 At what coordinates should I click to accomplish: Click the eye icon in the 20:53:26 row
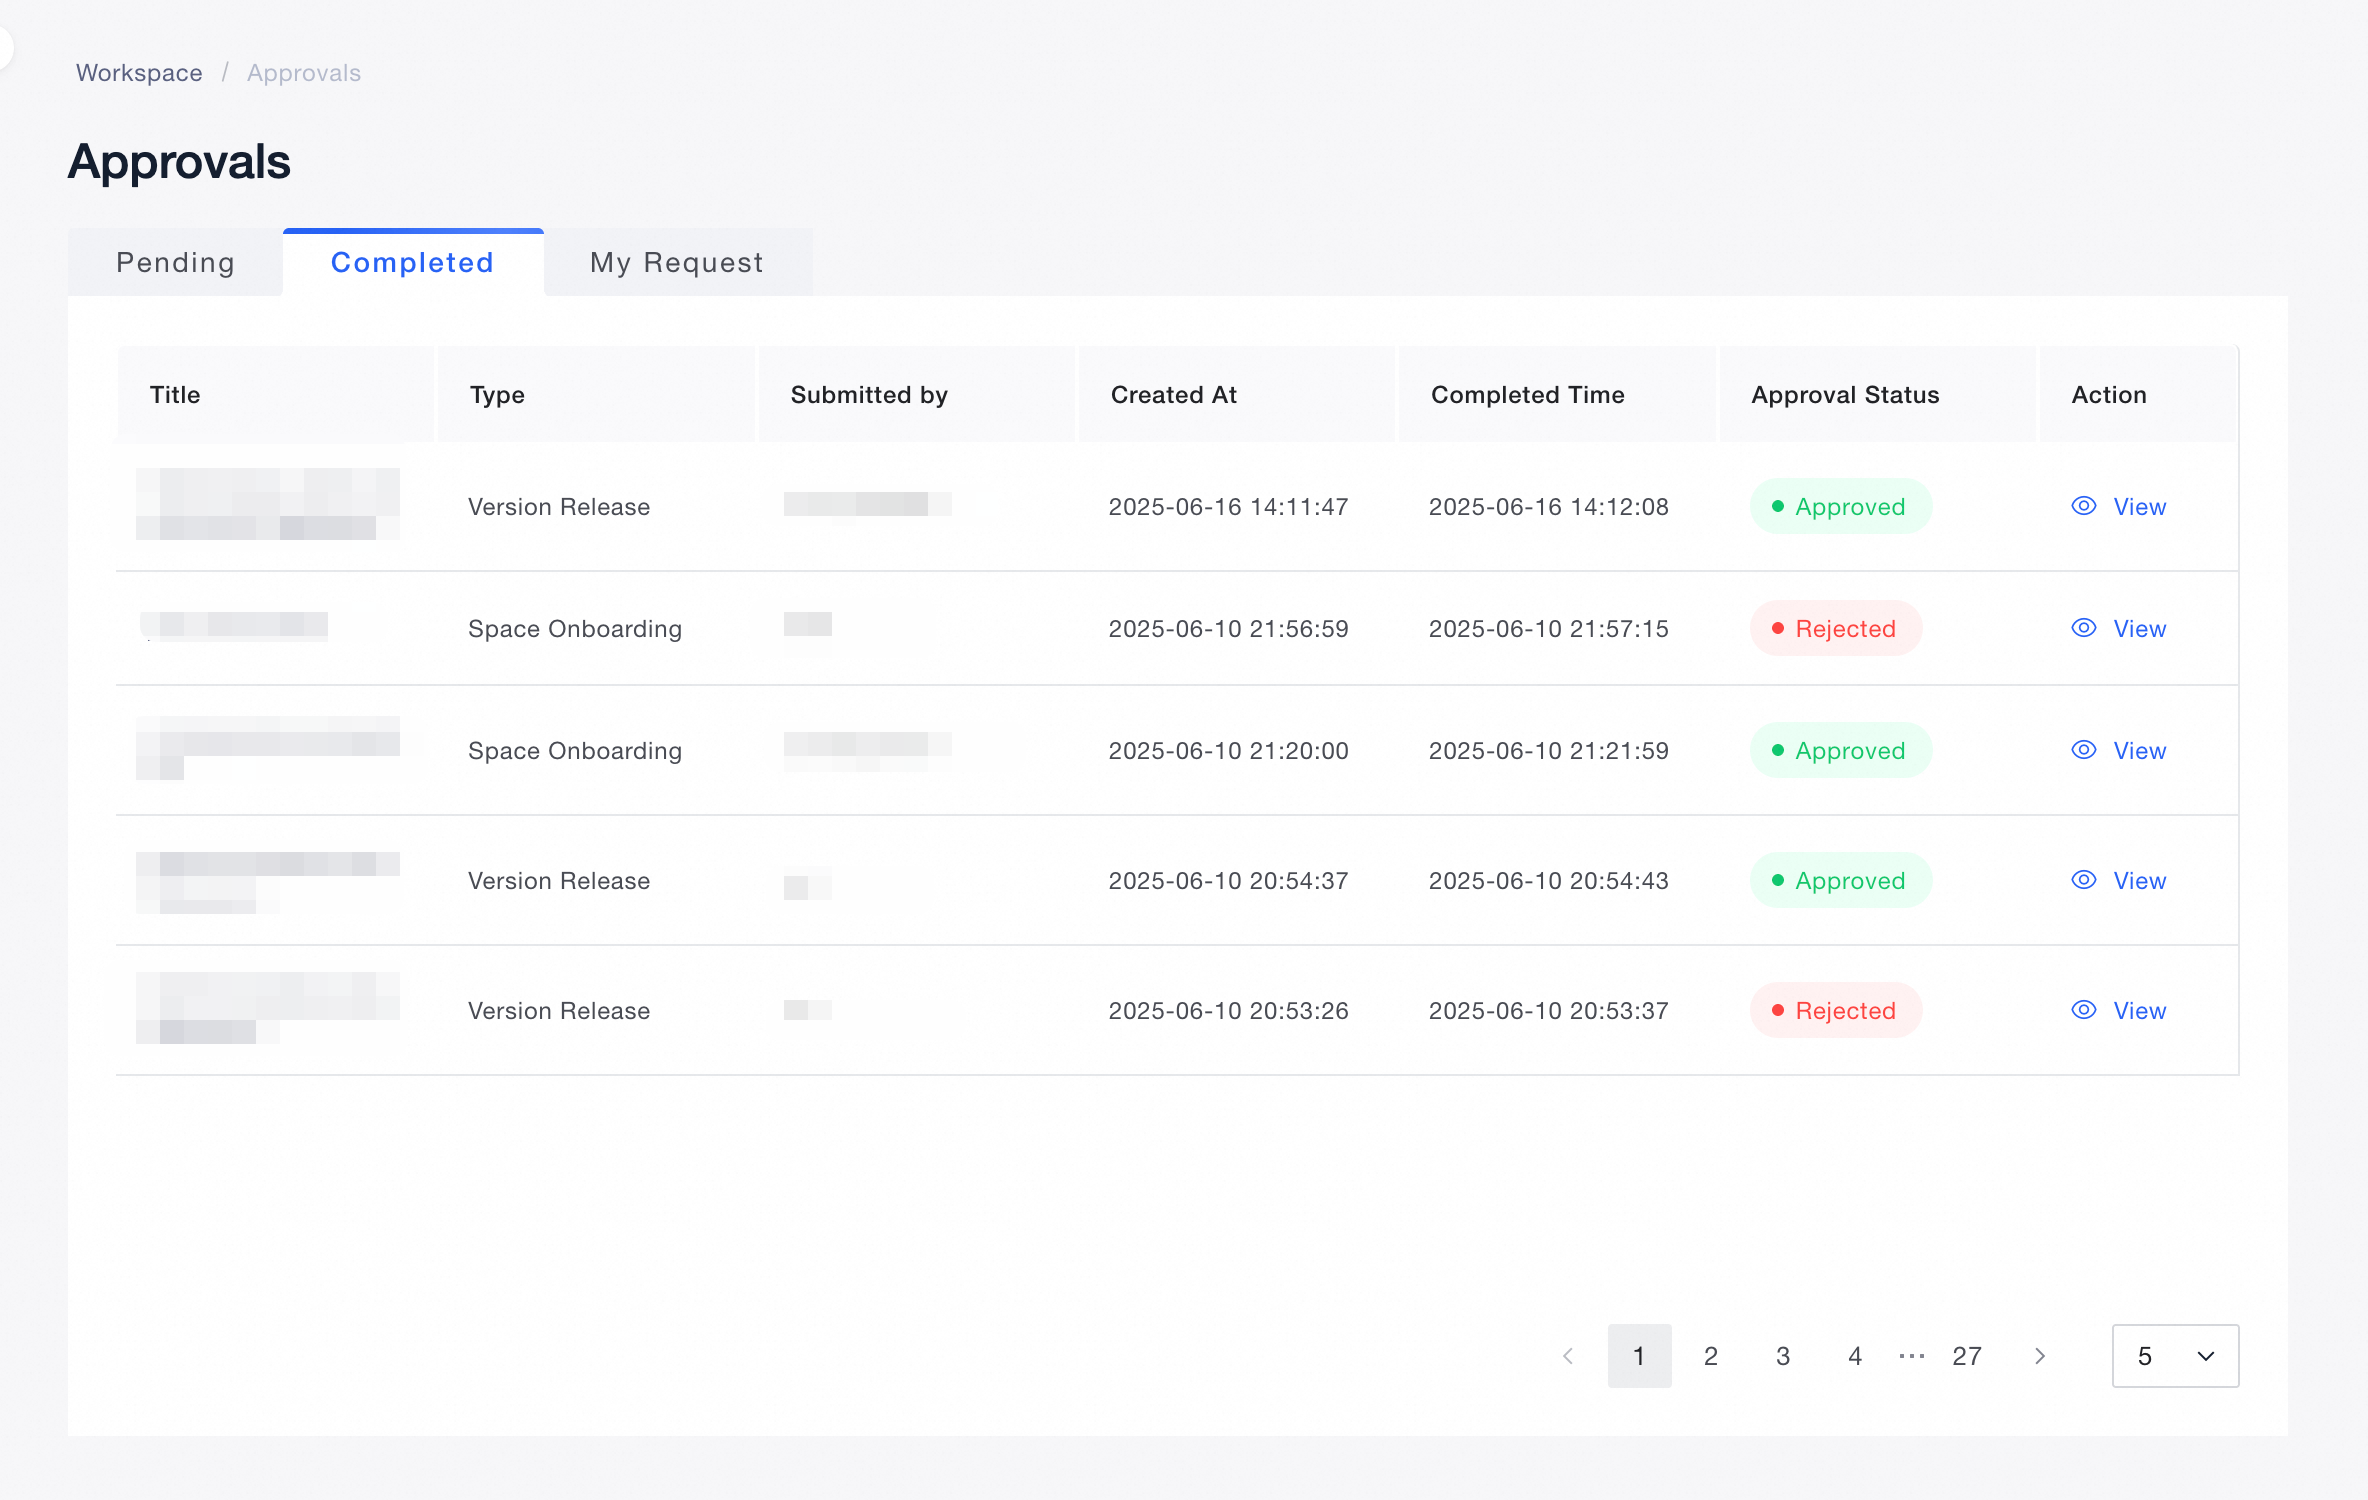point(2084,1010)
